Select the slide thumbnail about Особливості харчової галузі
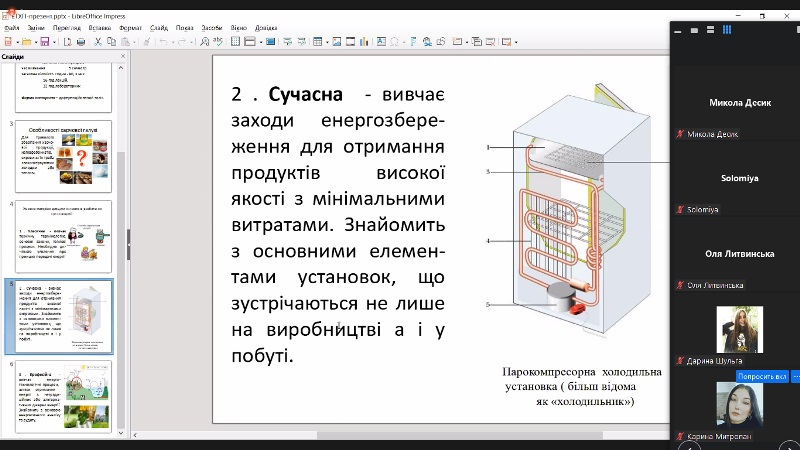800x450 pixels. point(64,156)
